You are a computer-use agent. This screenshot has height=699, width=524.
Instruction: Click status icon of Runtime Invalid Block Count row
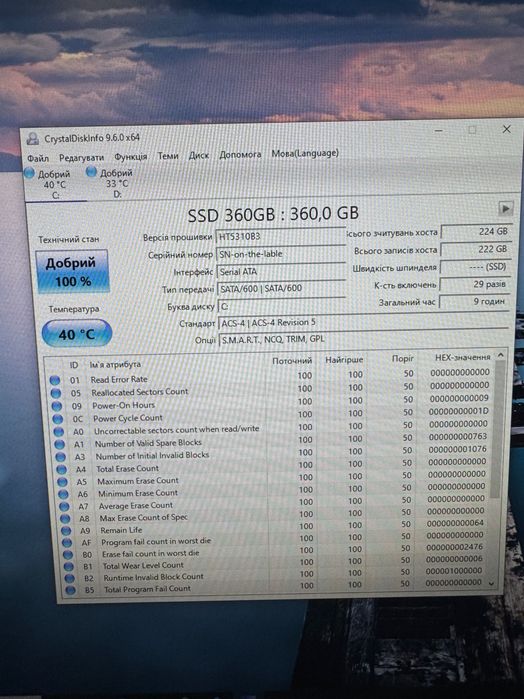coord(70,579)
